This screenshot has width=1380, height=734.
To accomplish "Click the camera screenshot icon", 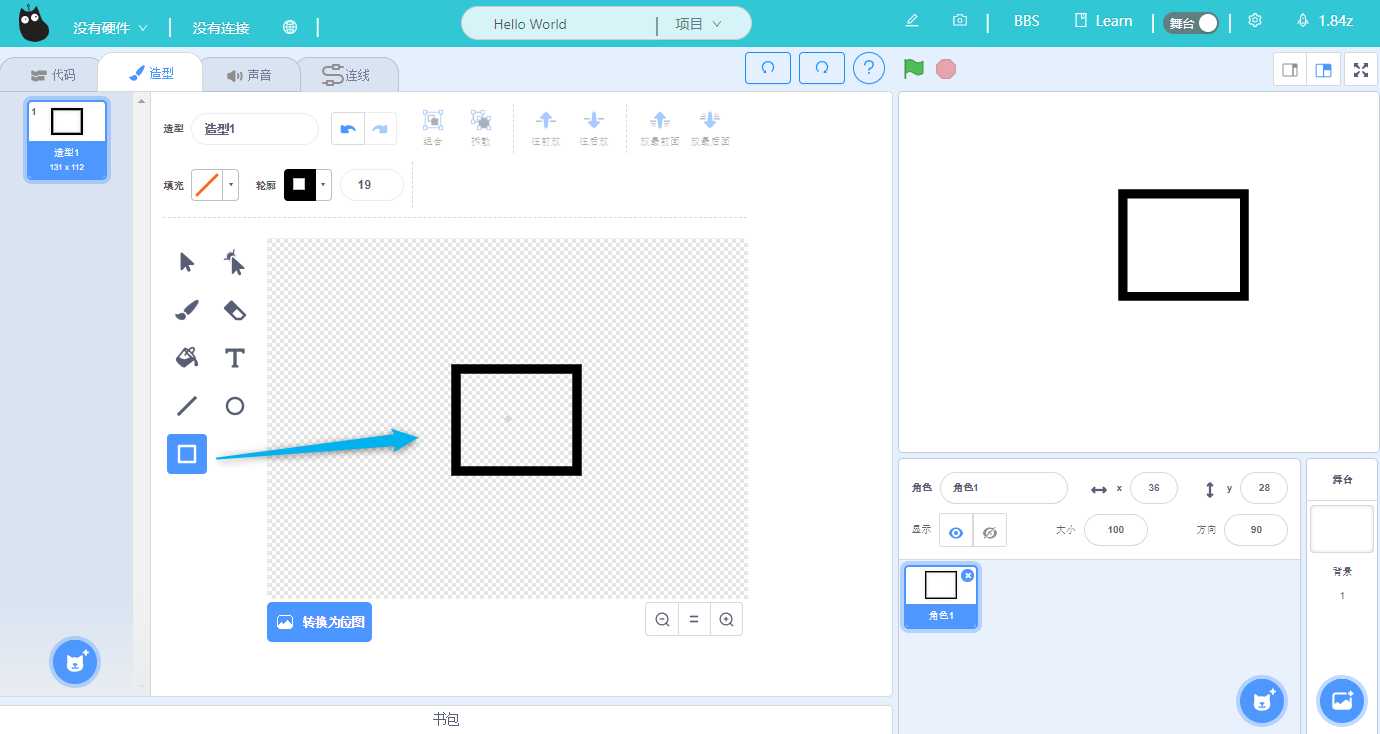I will coord(960,21).
